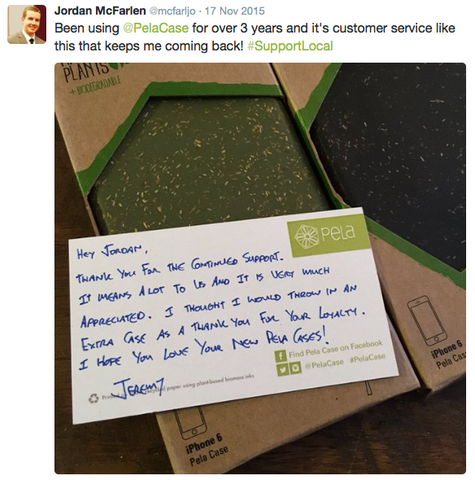The image size is (475, 480).
Task: Click the 17 Nov 2015 timestamp
Action: coord(235,11)
